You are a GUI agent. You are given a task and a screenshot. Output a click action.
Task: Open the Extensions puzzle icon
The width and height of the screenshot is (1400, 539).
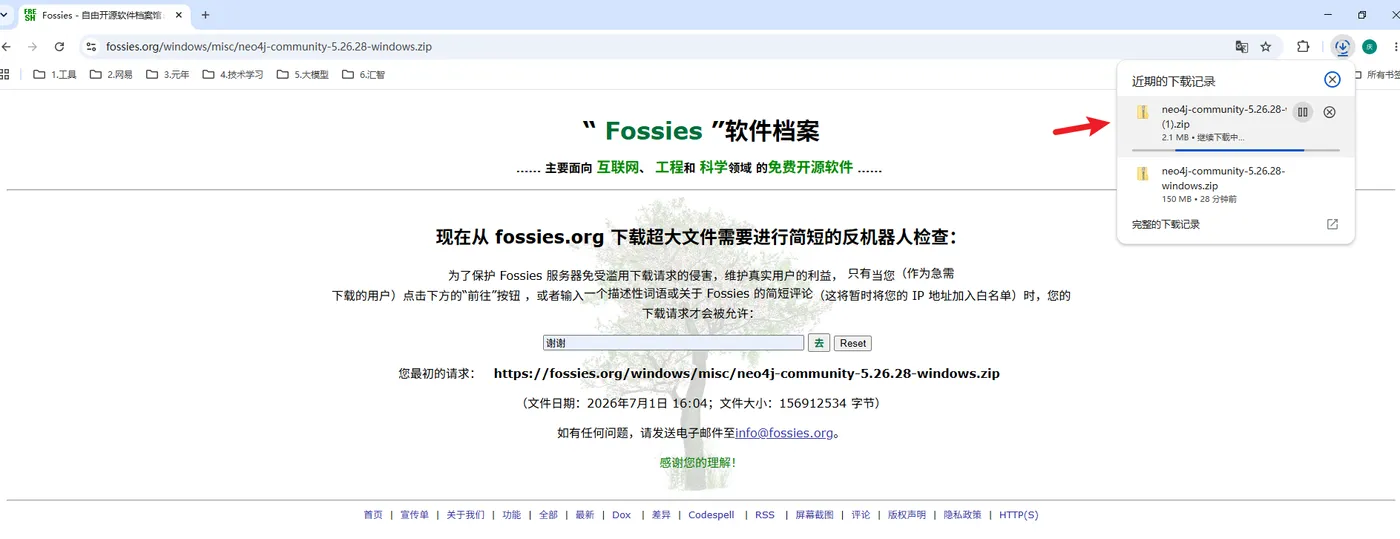click(1303, 46)
